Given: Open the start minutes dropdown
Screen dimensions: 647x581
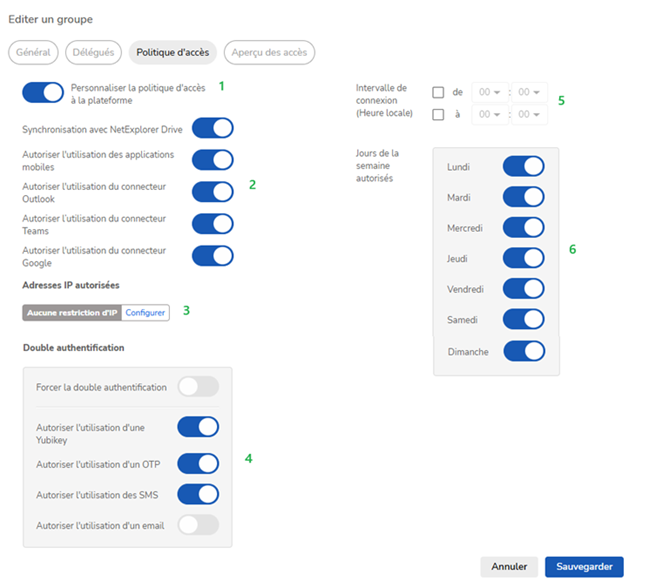Looking at the screenshot, I should pyautogui.click(x=529, y=93).
